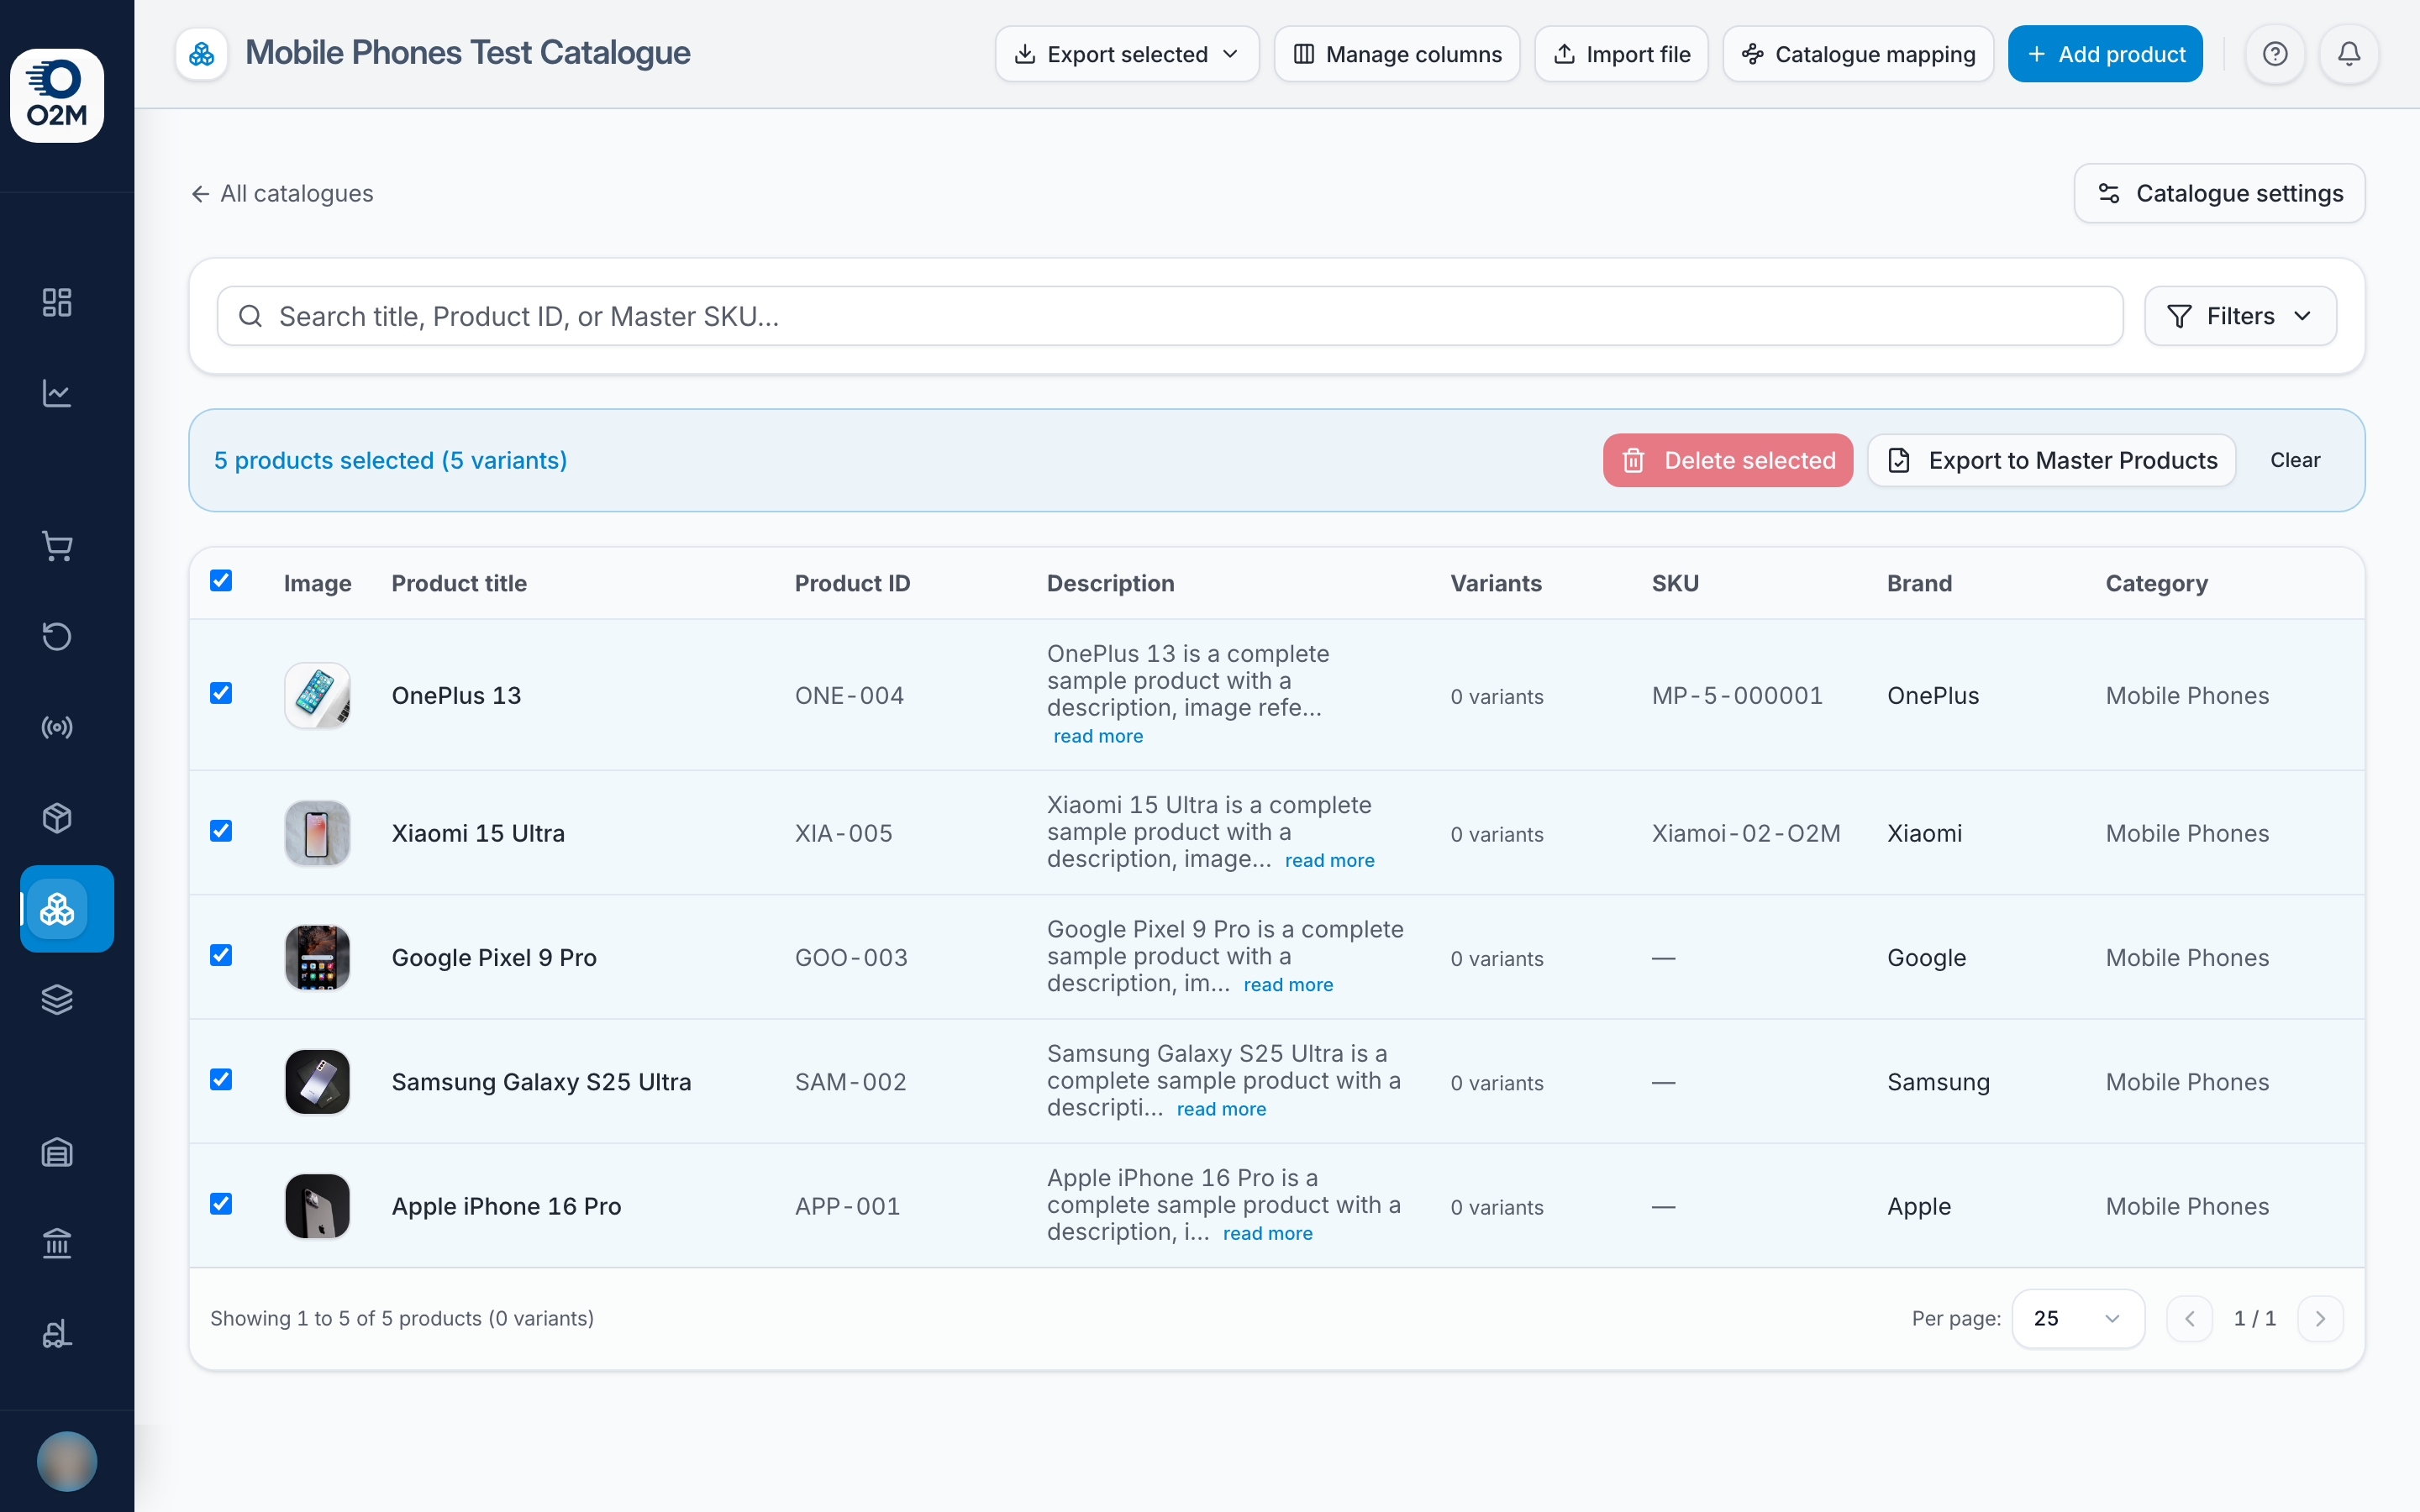This screenshot has width=2420, height=1512.
Task: Open Catalogue settings
Action: (x=2219, y=193)
